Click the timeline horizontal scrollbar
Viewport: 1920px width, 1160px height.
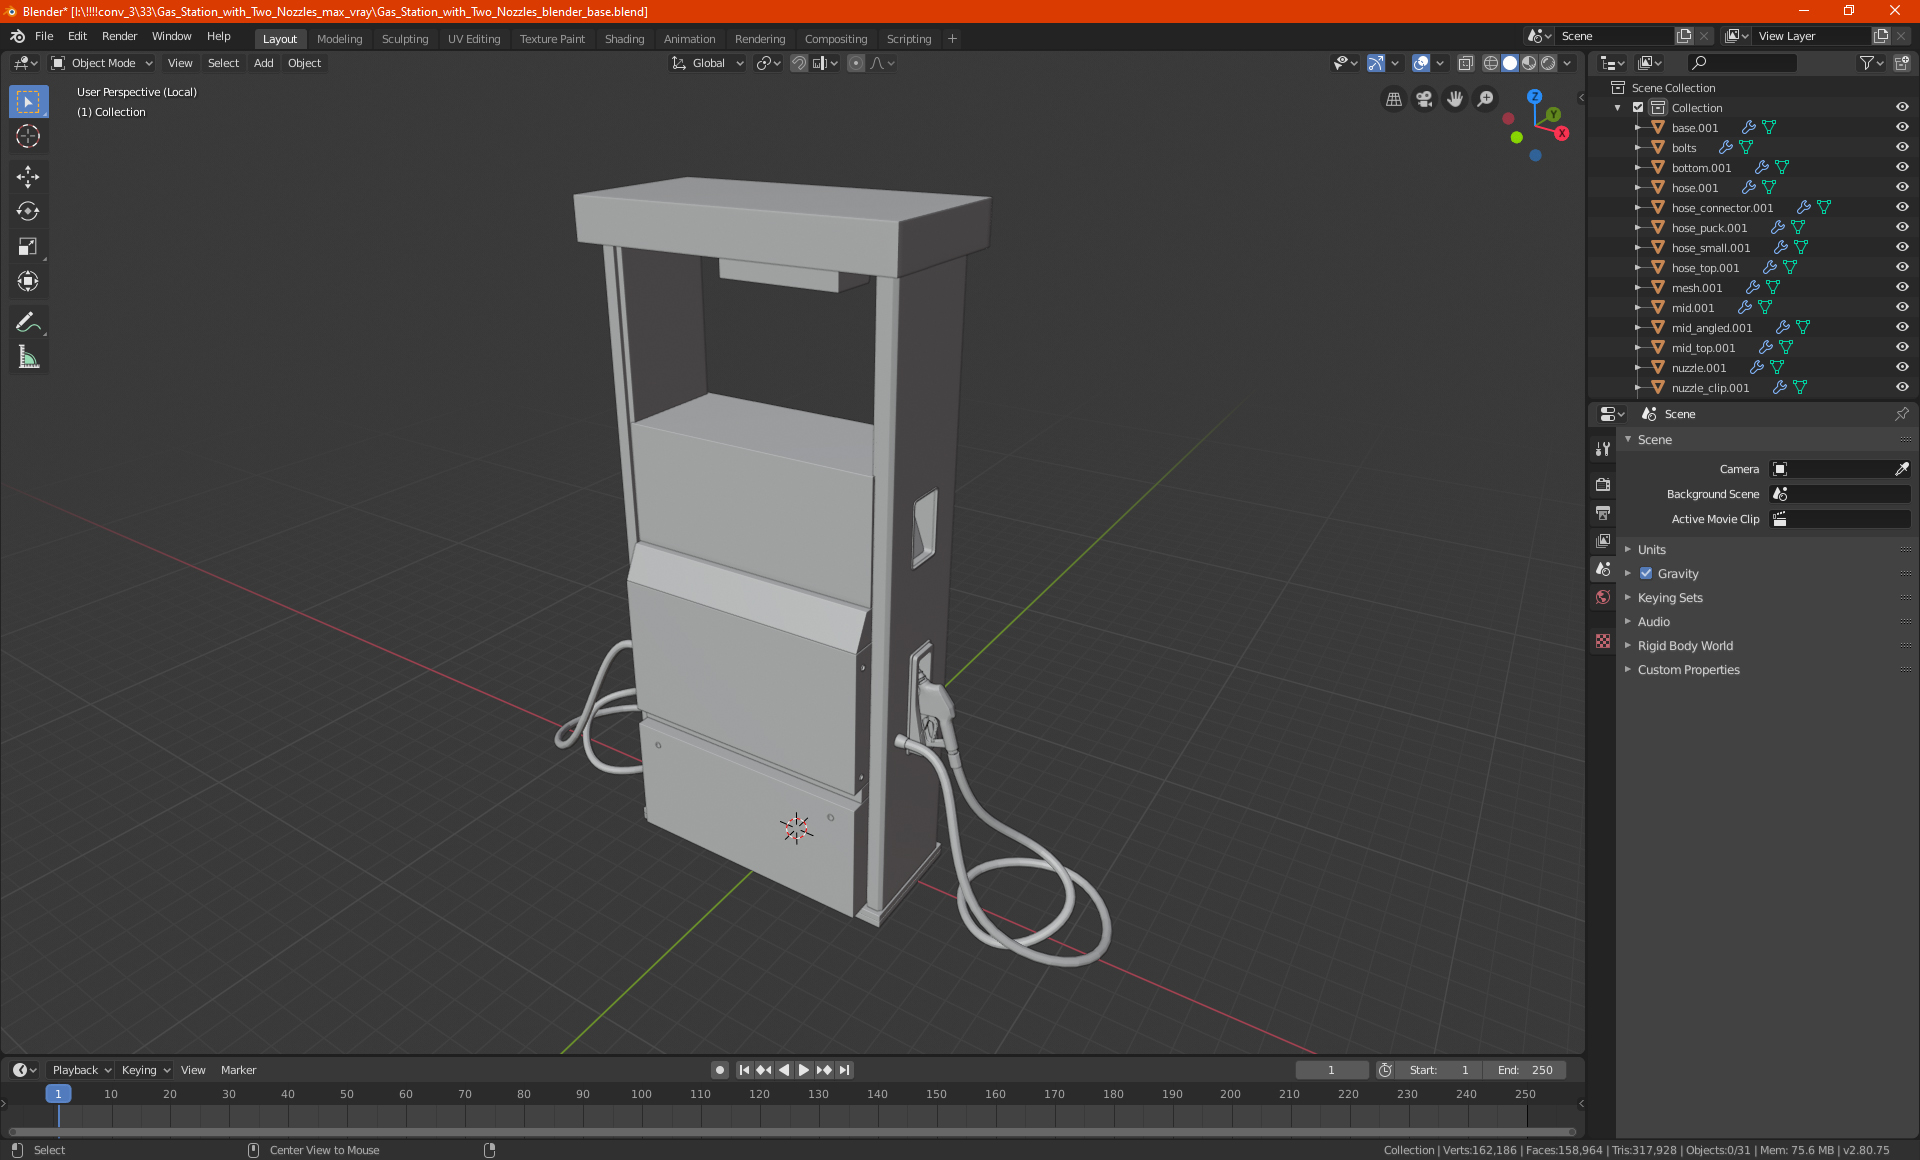[x=790, y=1132]
